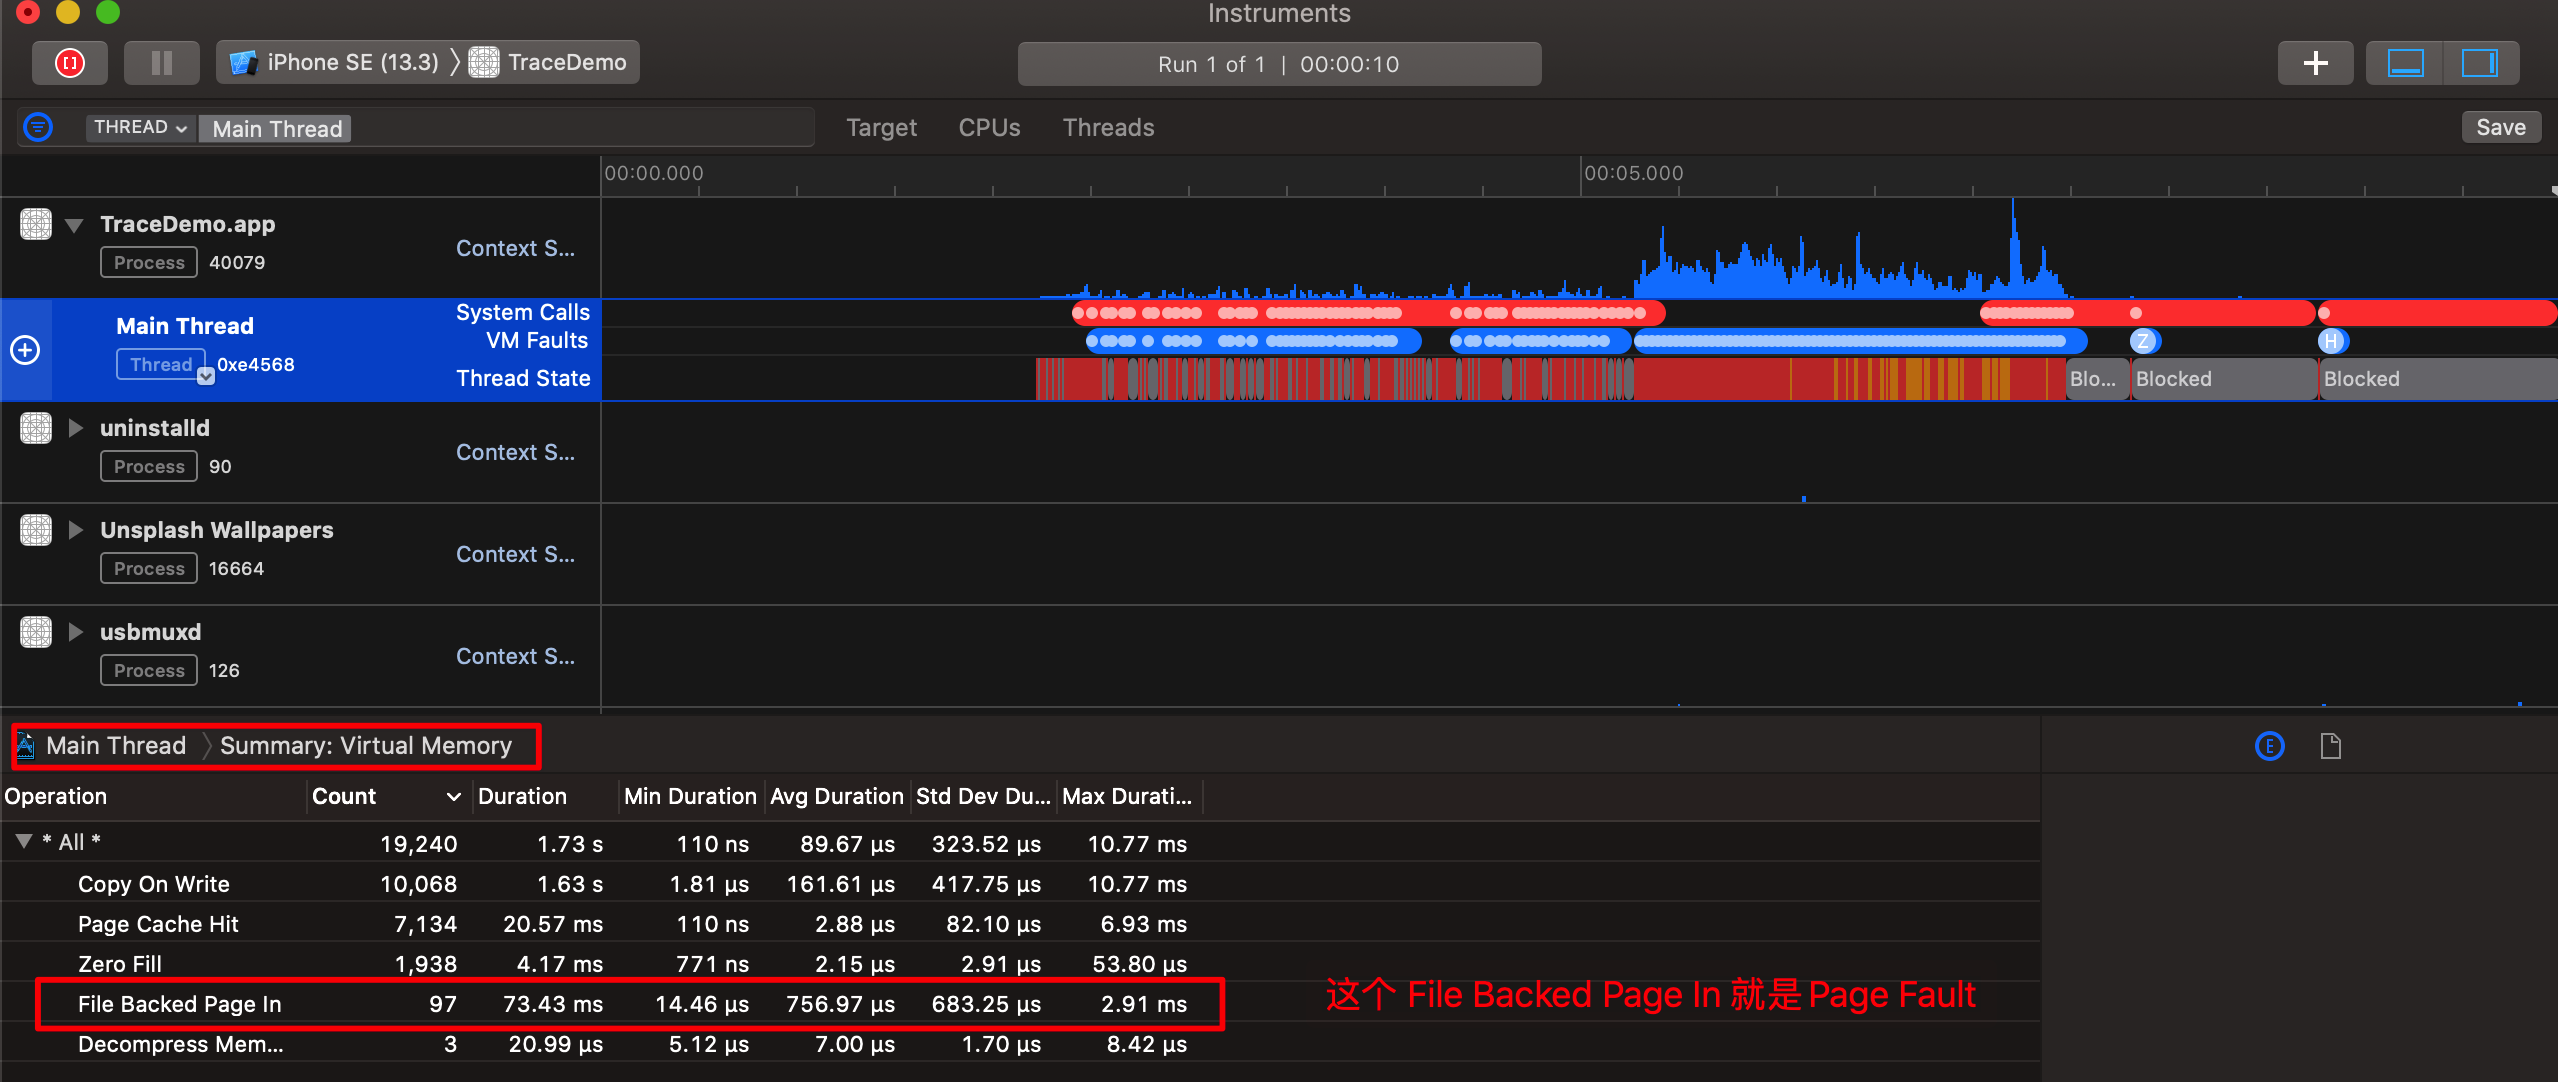Expand the Unsplash Wallpapers process row
Viewport: 2558px width, 1082px height.
76,530
